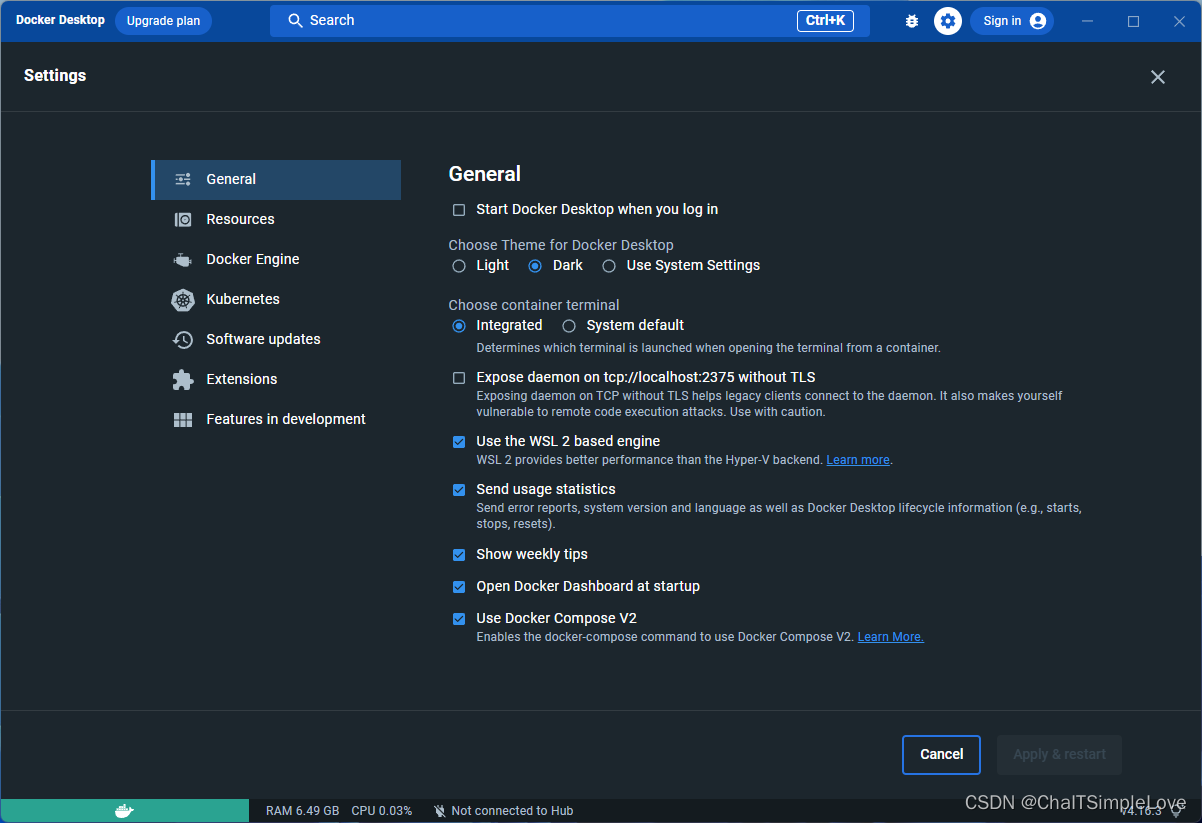Click the Ctrl+K shortcut badge

click(x=825, y=21)
